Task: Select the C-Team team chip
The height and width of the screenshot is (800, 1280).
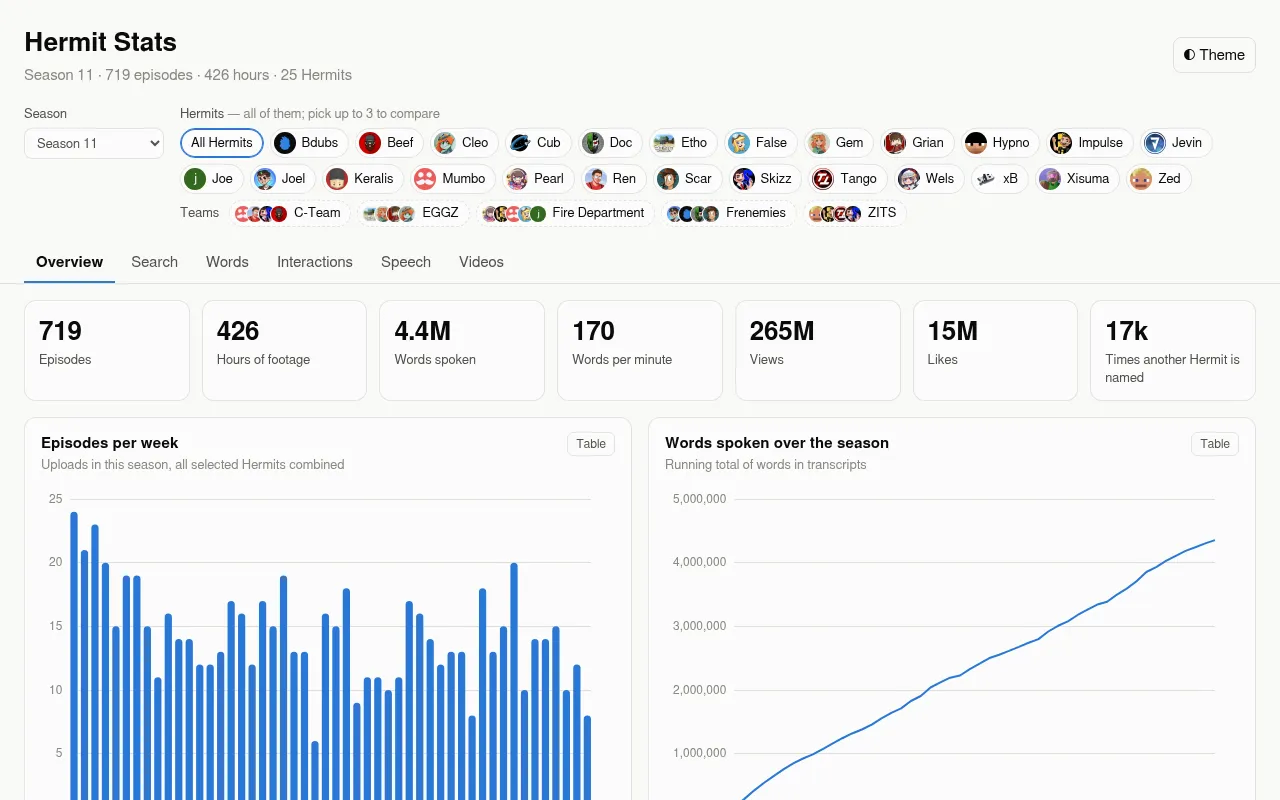Action: click(x=290, y=213)
